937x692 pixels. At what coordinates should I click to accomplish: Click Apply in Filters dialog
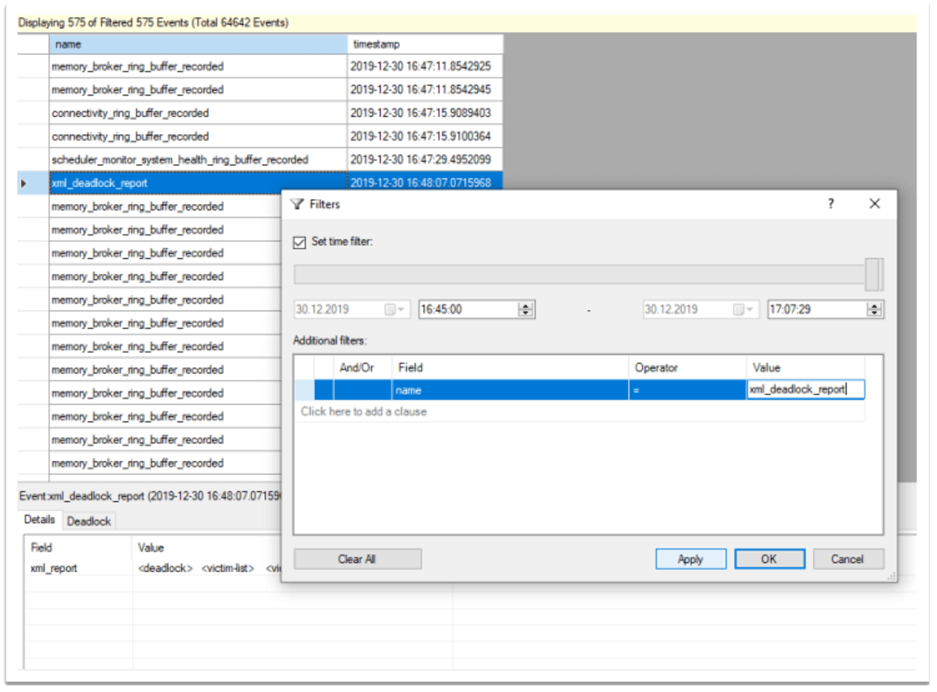coord(691,559)
